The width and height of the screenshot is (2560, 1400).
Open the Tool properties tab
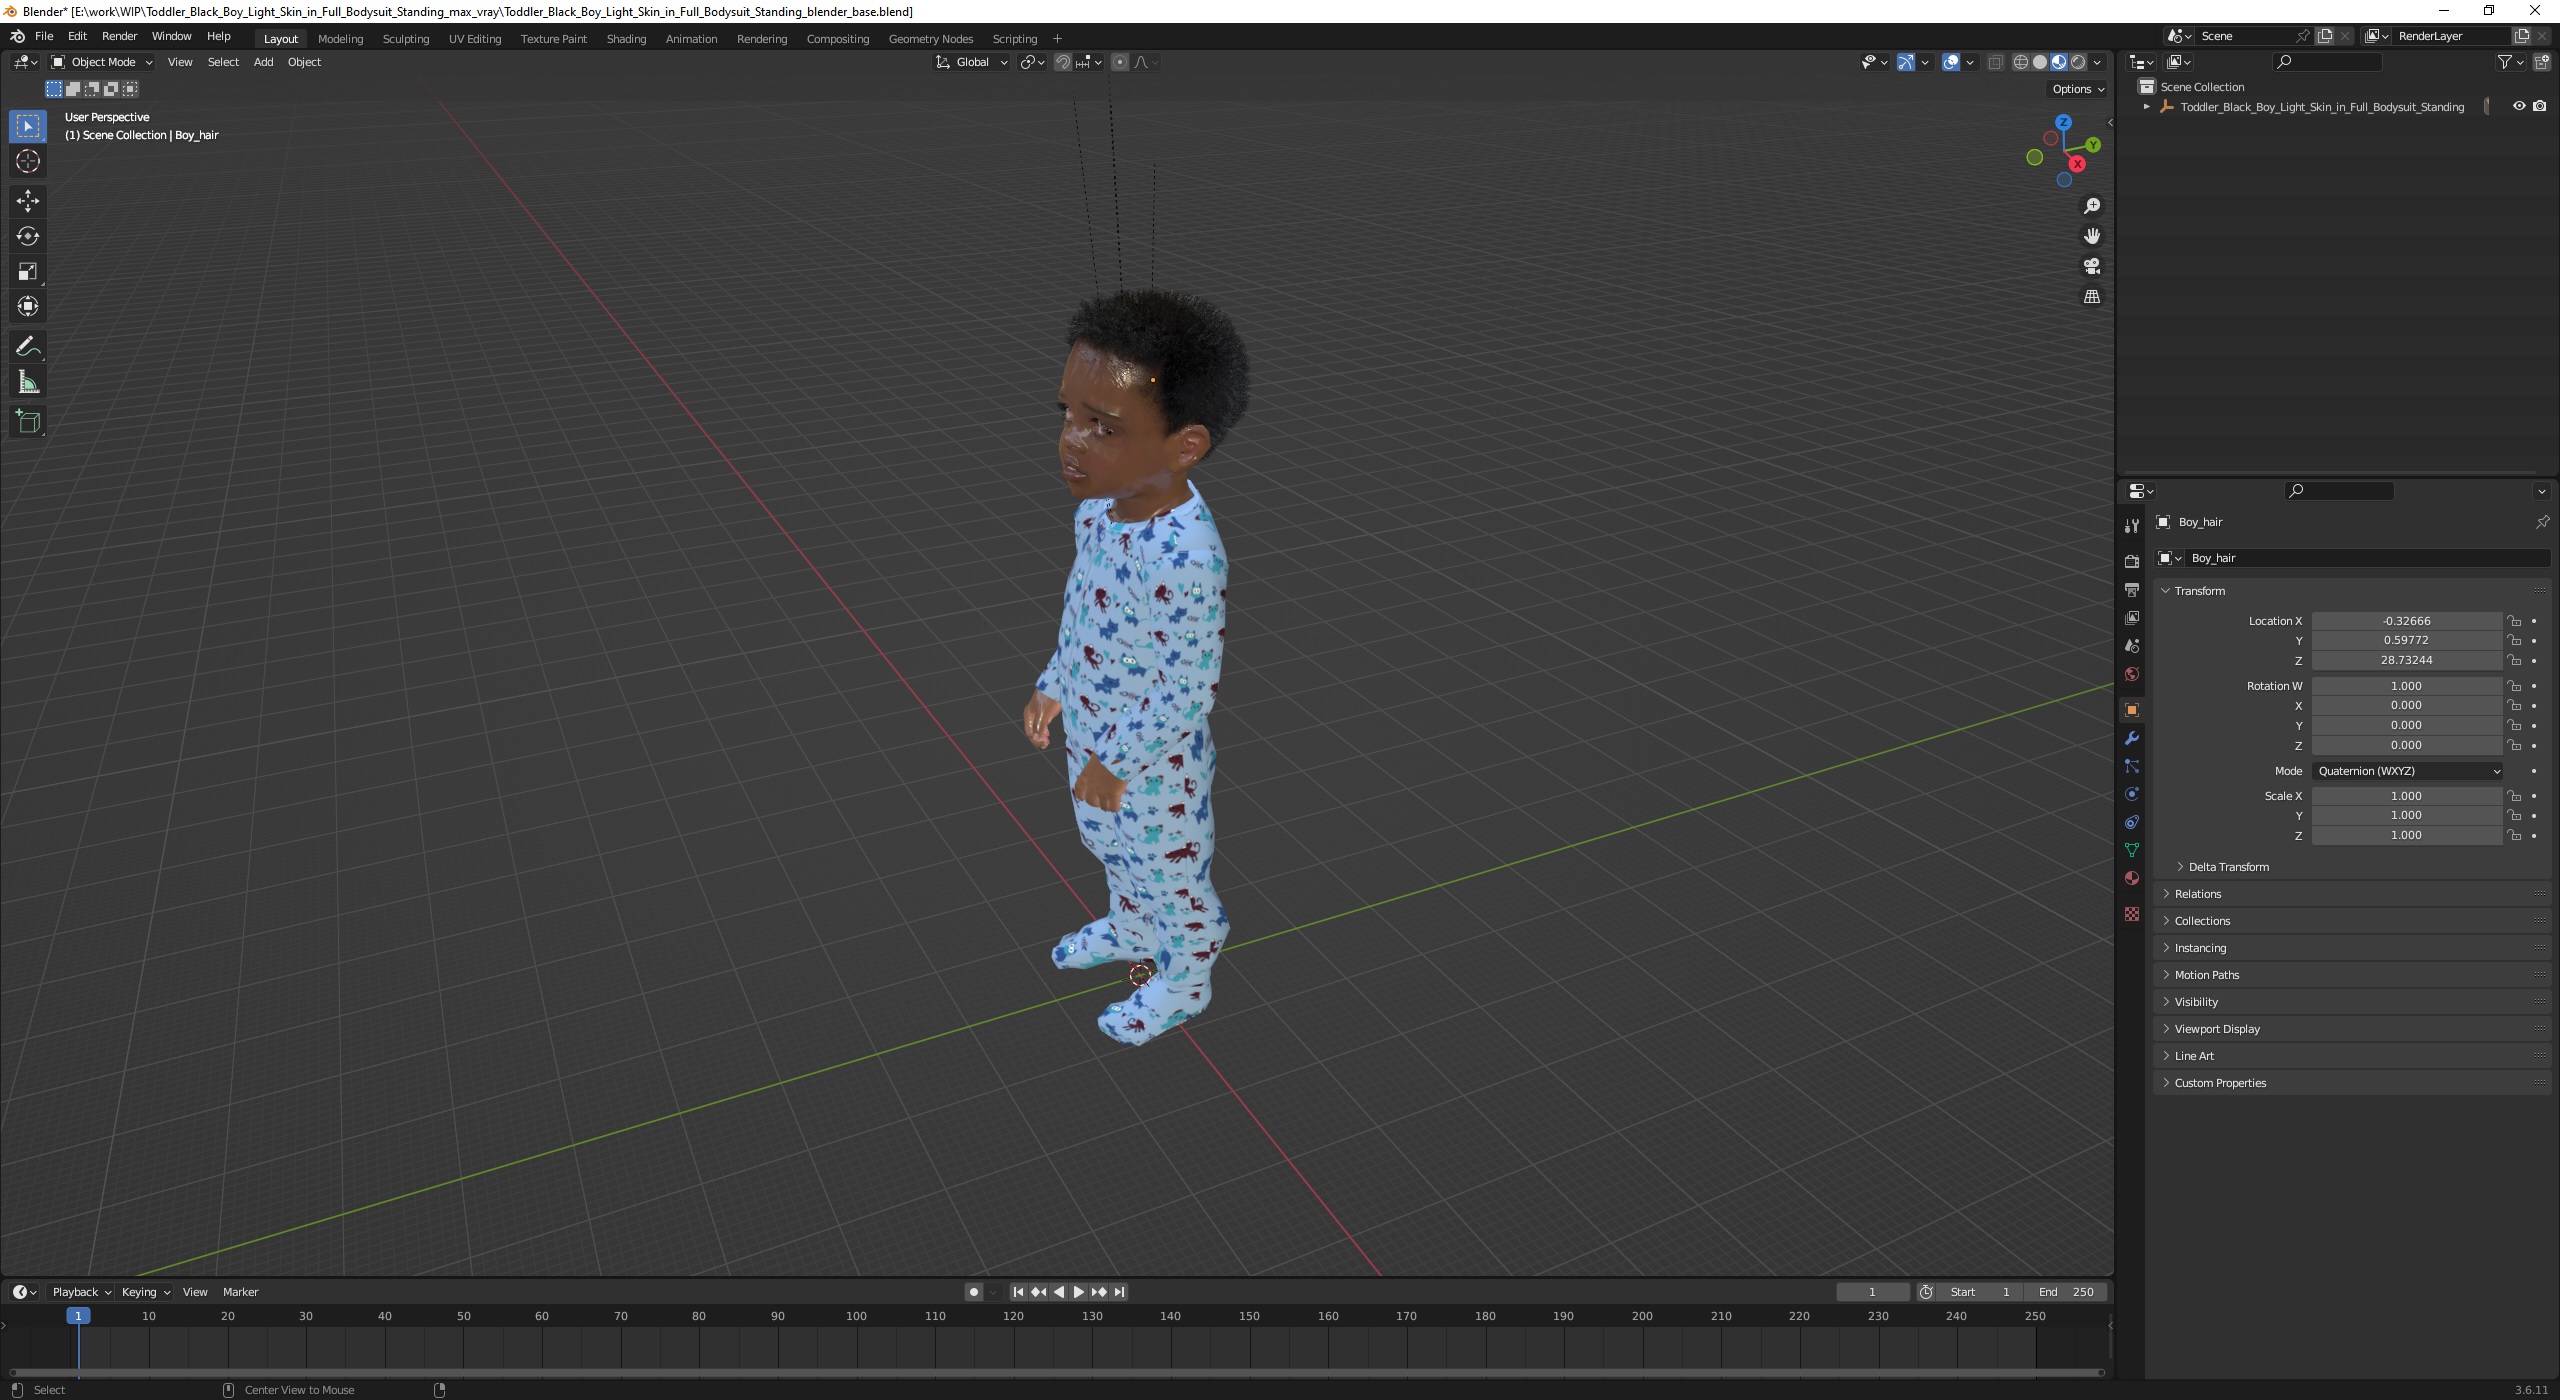click(x=2132, y=526)
